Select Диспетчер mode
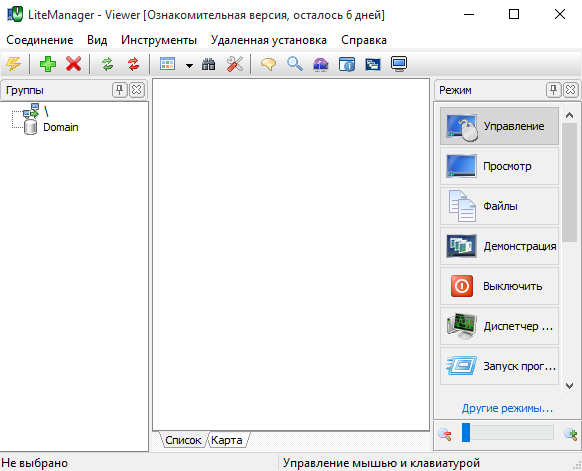The image size is (582, 471). (x=499, y=326)
